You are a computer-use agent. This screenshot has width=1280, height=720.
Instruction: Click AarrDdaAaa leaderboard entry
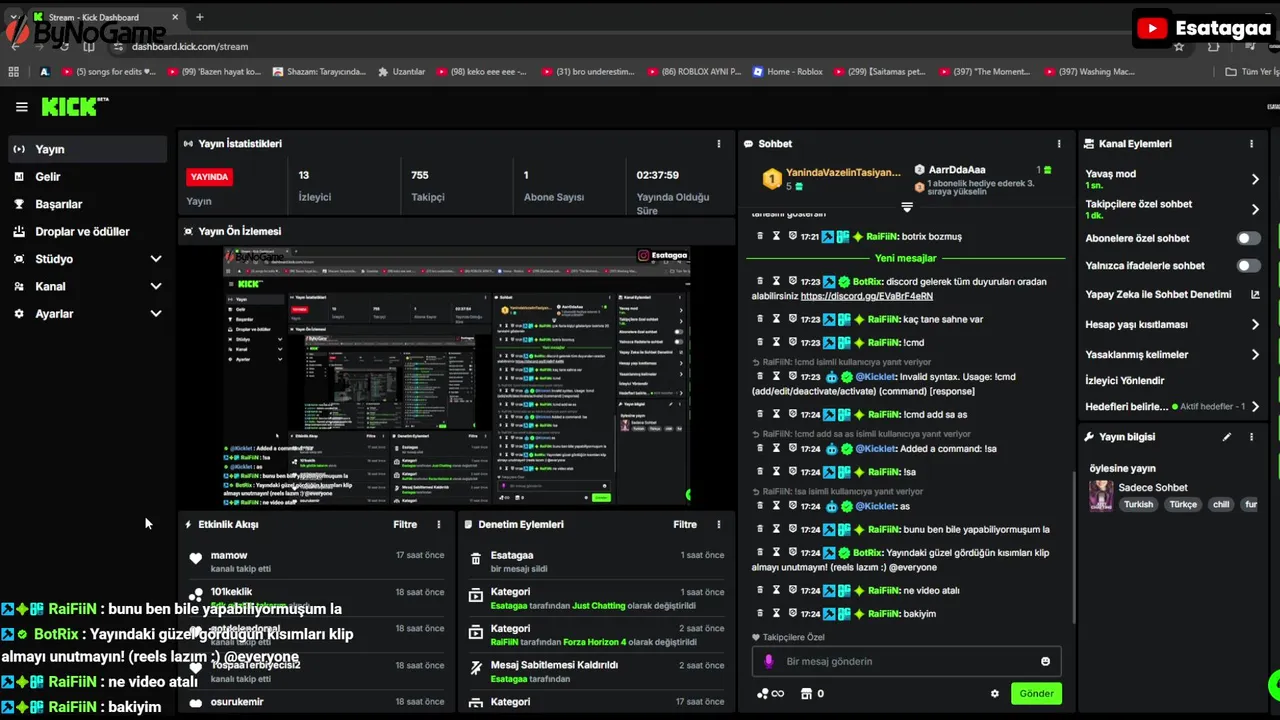(x=957, y=170)
